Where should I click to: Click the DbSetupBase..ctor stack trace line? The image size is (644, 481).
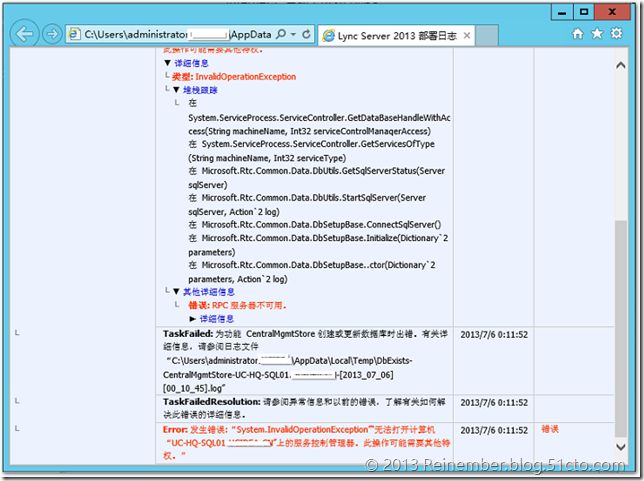312,272
